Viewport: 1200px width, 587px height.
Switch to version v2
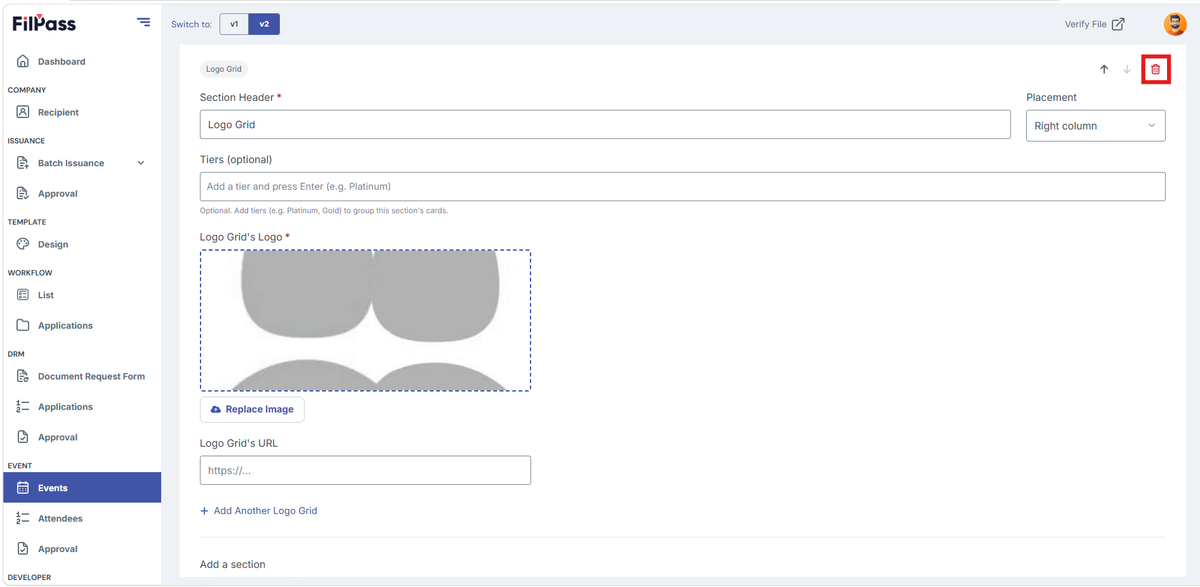264,24
